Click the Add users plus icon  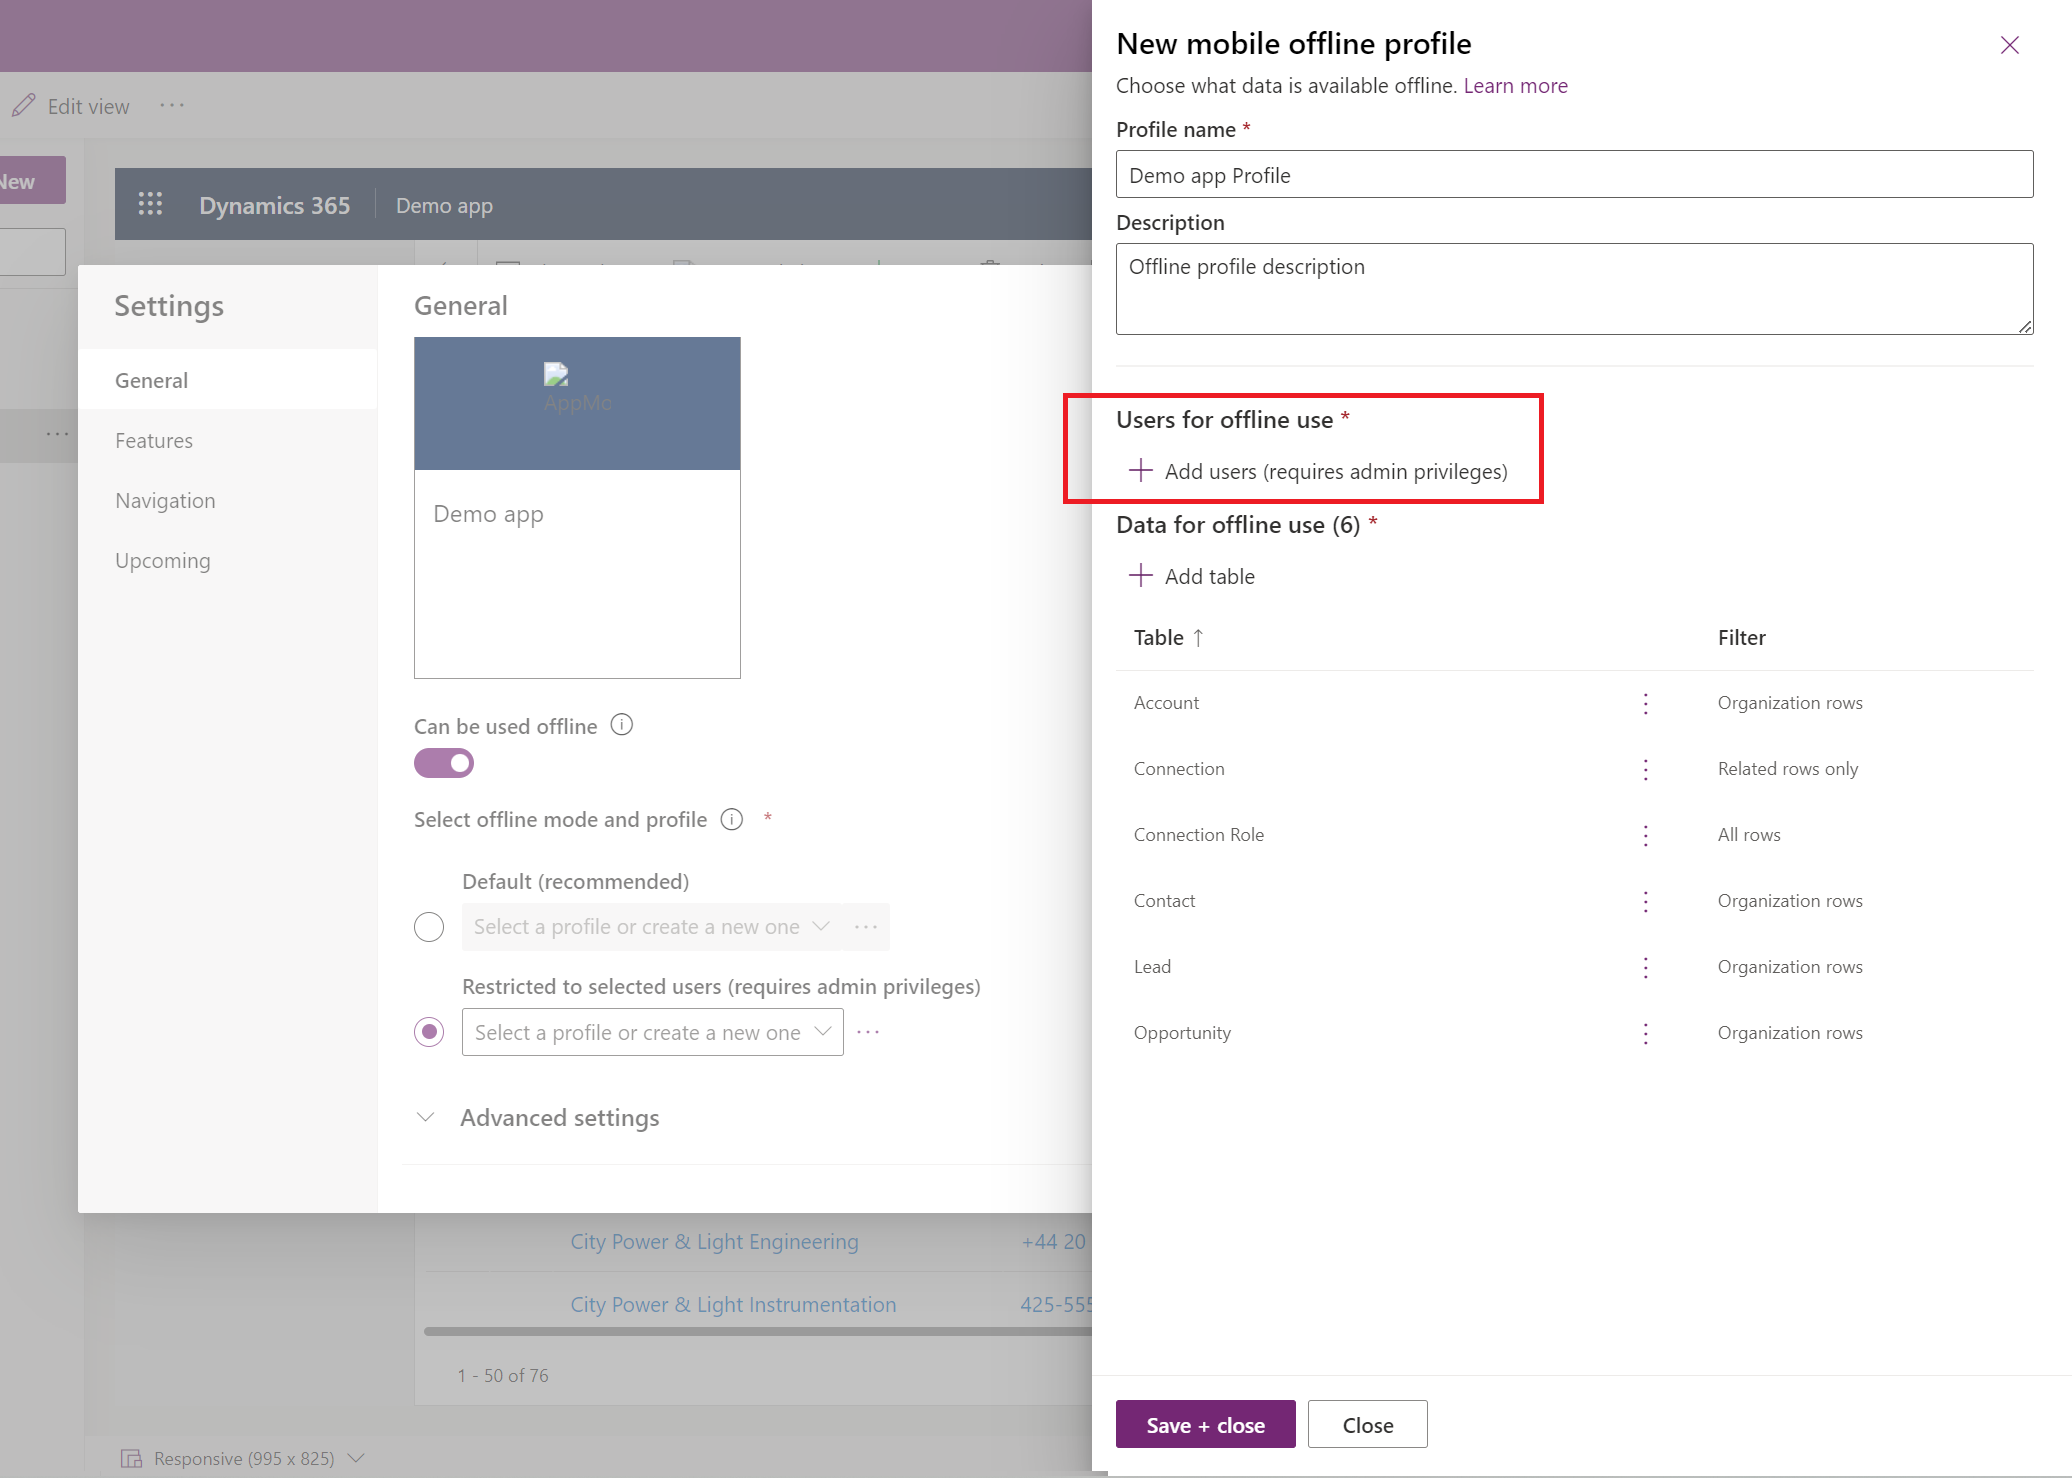[x=1140, y=470]
